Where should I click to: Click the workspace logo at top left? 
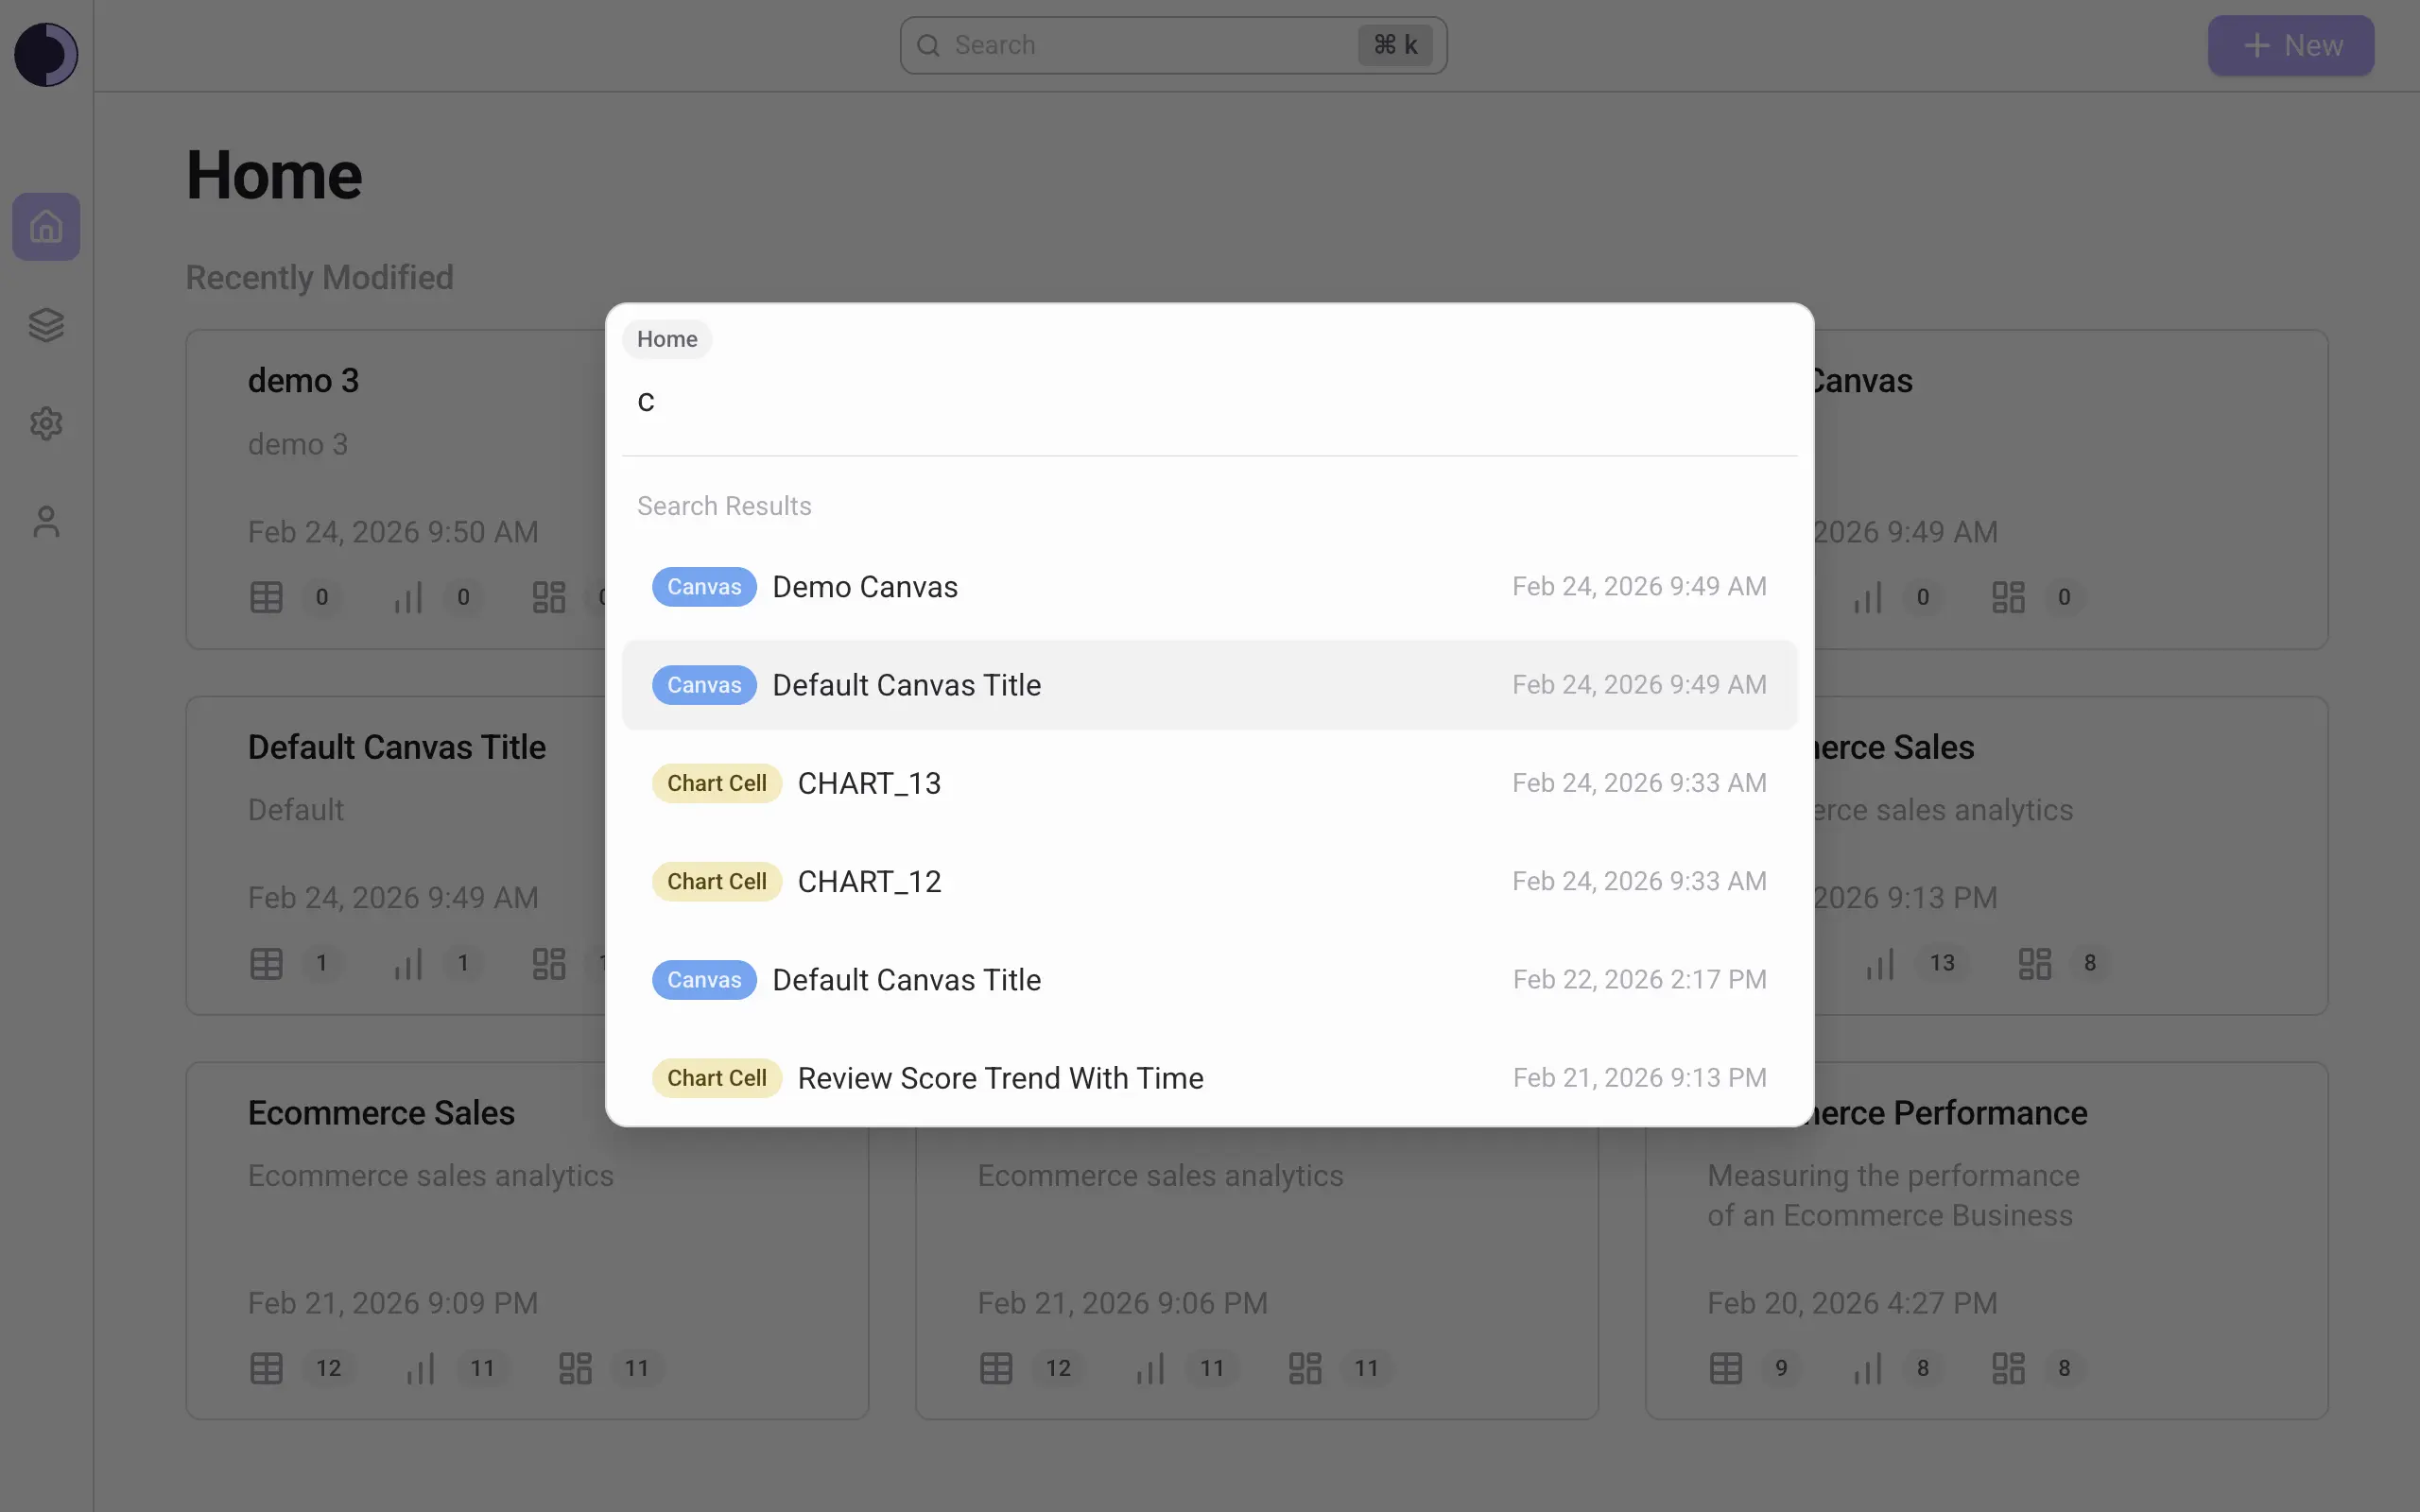46,55
